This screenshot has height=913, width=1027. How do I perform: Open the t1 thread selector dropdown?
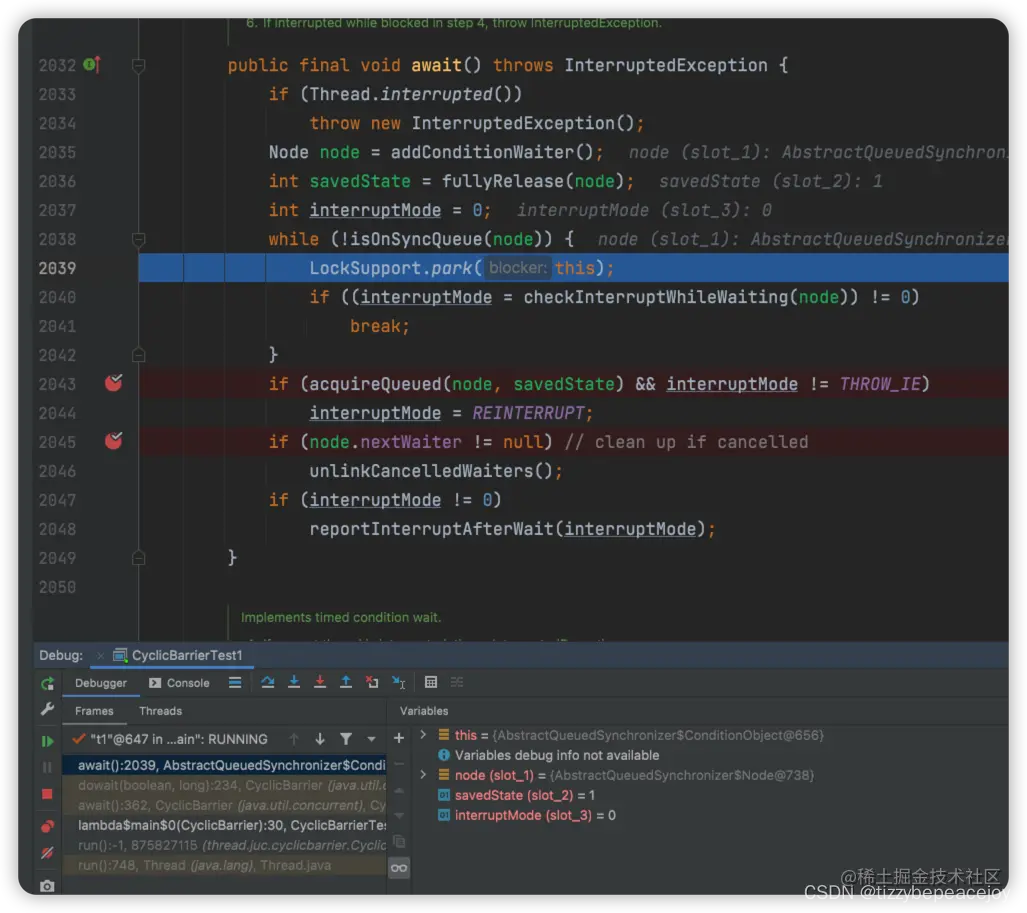pyautogui.click(x=172, y=739)
